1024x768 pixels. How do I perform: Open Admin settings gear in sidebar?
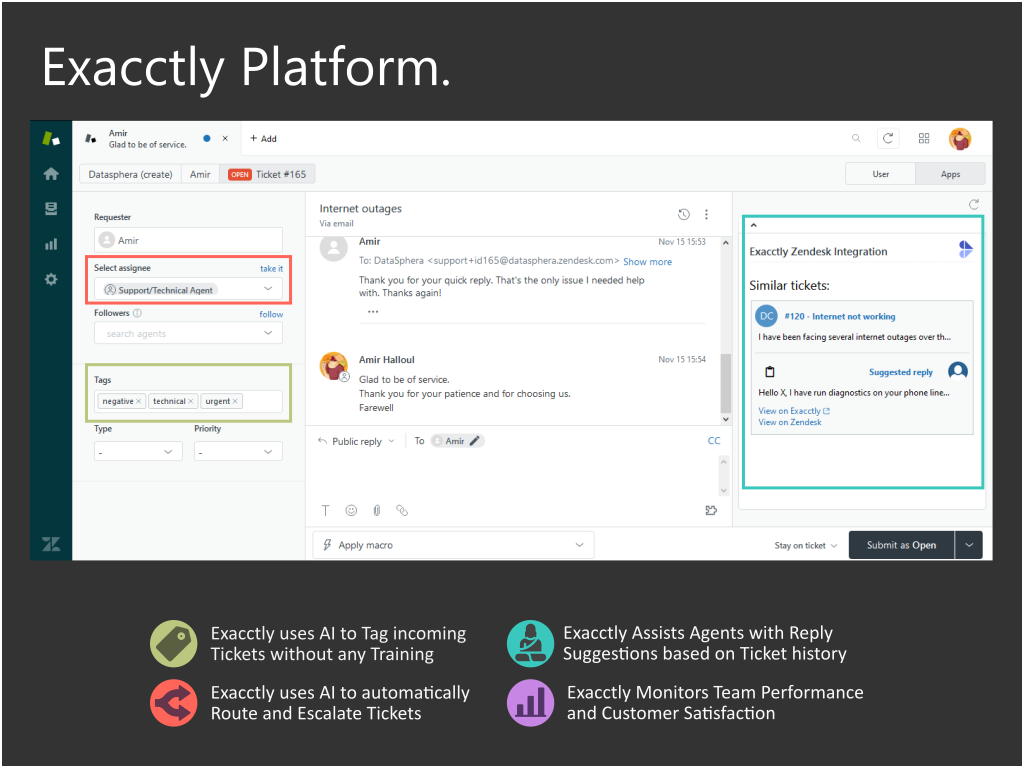tap(50, 280)
